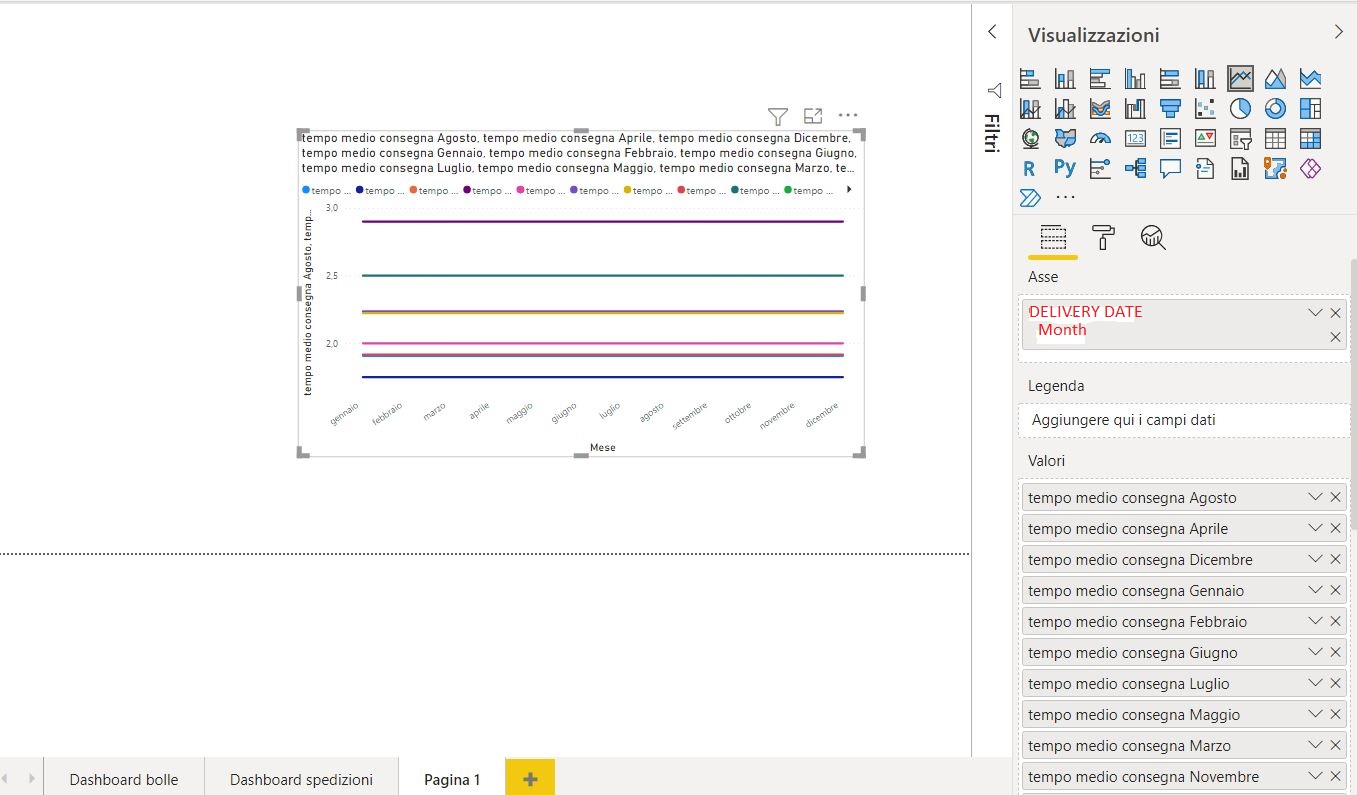1357x795 pixels.
Task: Collapse the Visualizzazioni pane
Action: pos(1339,32)
